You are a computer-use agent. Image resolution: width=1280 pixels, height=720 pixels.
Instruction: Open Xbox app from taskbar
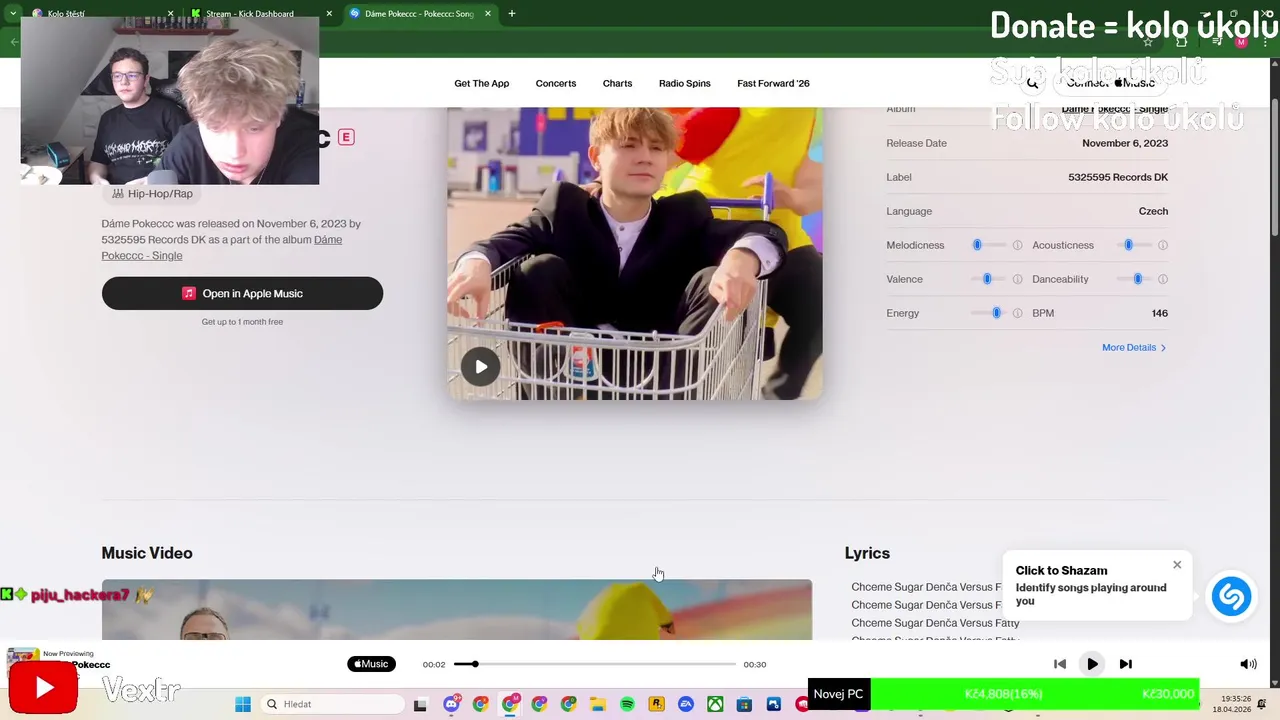coord(715,704)
